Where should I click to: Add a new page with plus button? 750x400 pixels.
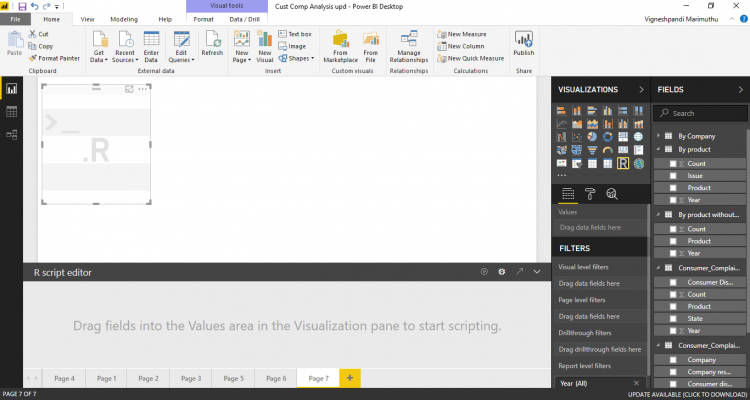[x=350, y=378]
